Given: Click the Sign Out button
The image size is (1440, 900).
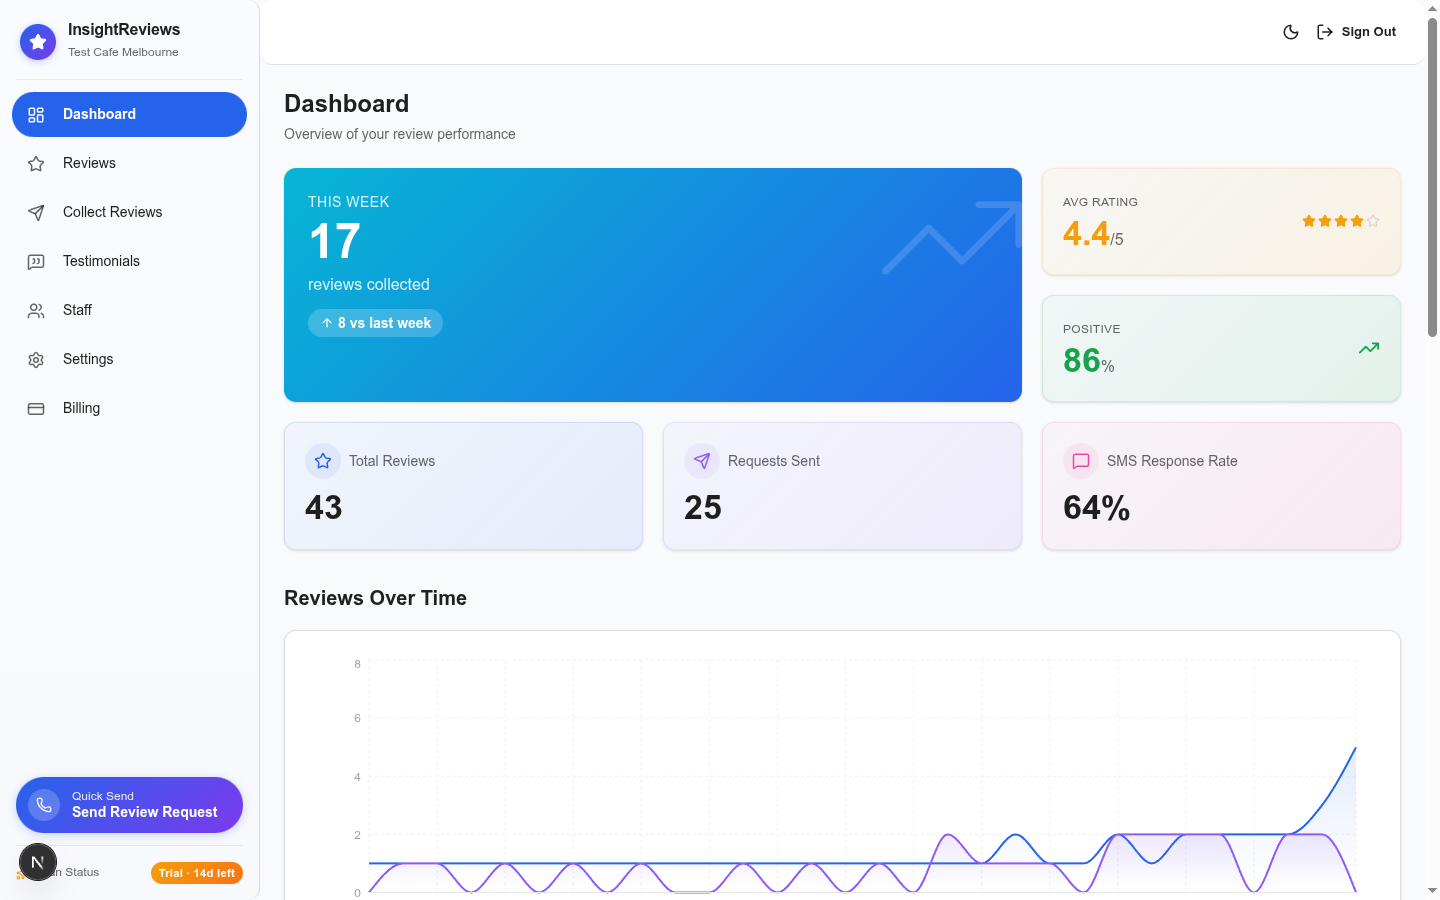Looking at the screenshot, I should tap(1356, 32).
